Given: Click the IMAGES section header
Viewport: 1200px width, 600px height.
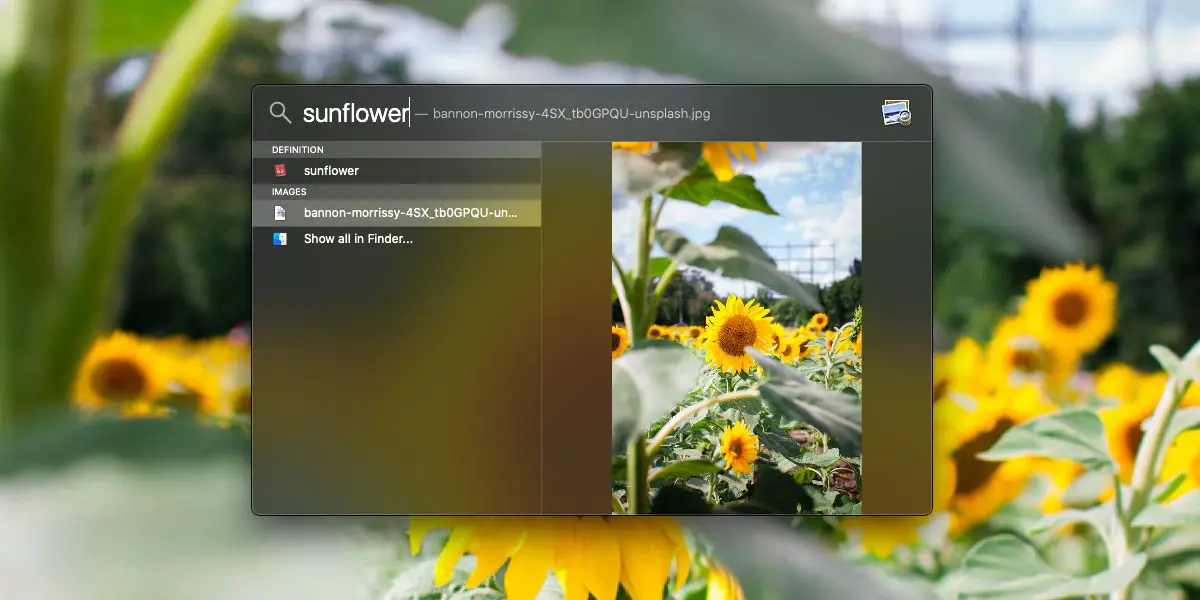Looking at the screenshot, I should point(289,192).
